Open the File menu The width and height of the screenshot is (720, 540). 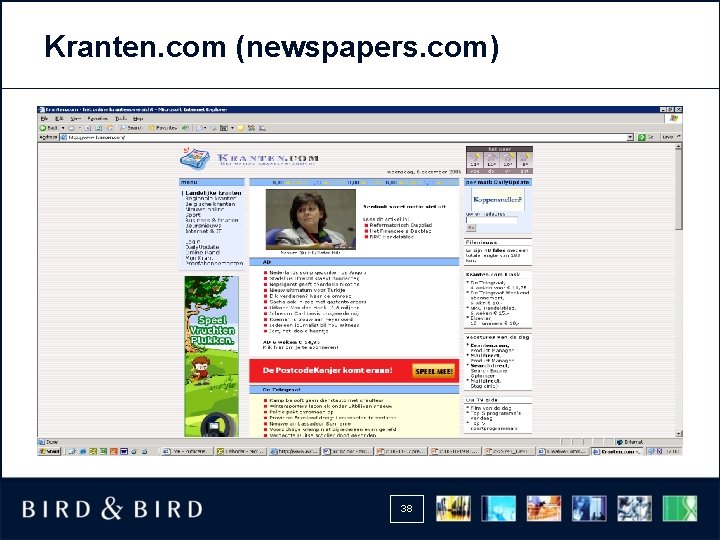click(x=44, y=118)
